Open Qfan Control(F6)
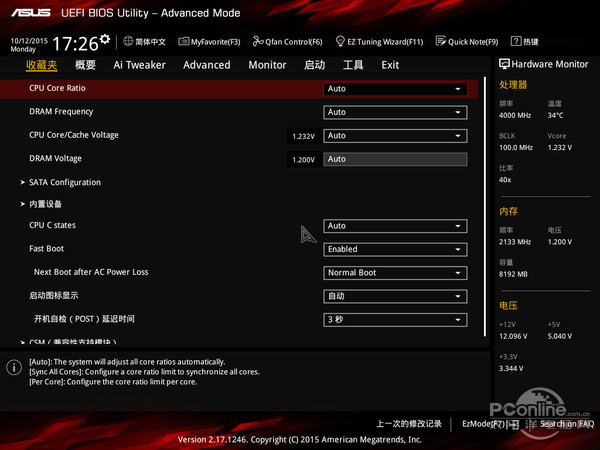 click(287, 42)
